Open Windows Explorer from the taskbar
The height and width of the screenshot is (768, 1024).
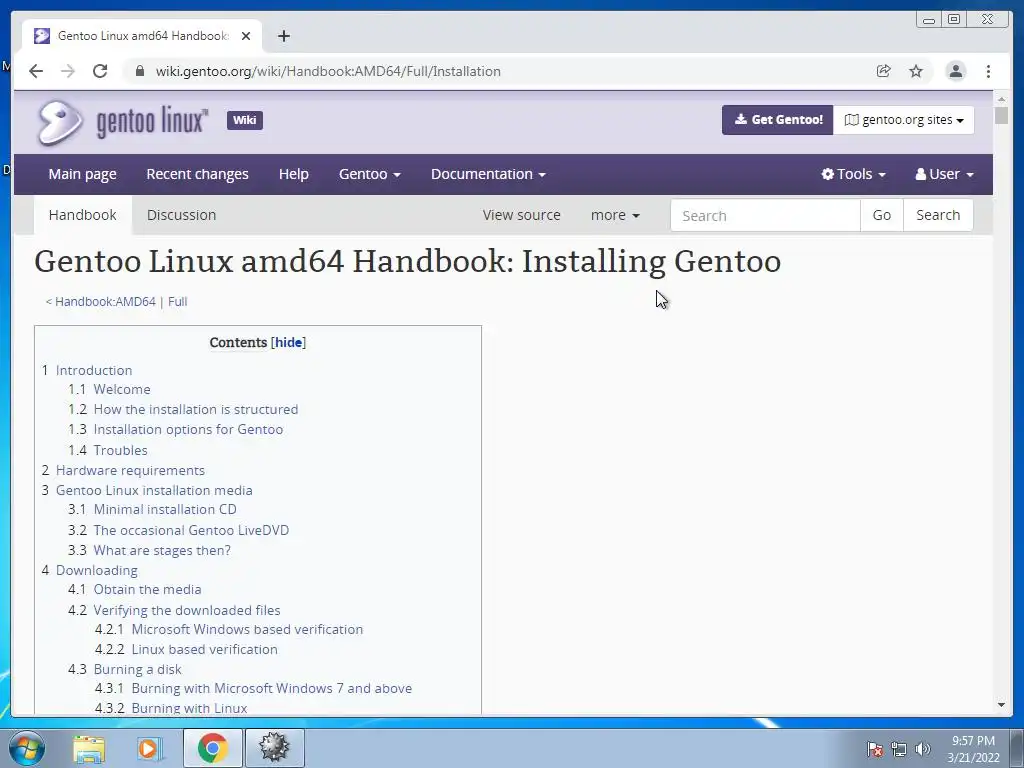pyautogui.click(x=89, y=748)
